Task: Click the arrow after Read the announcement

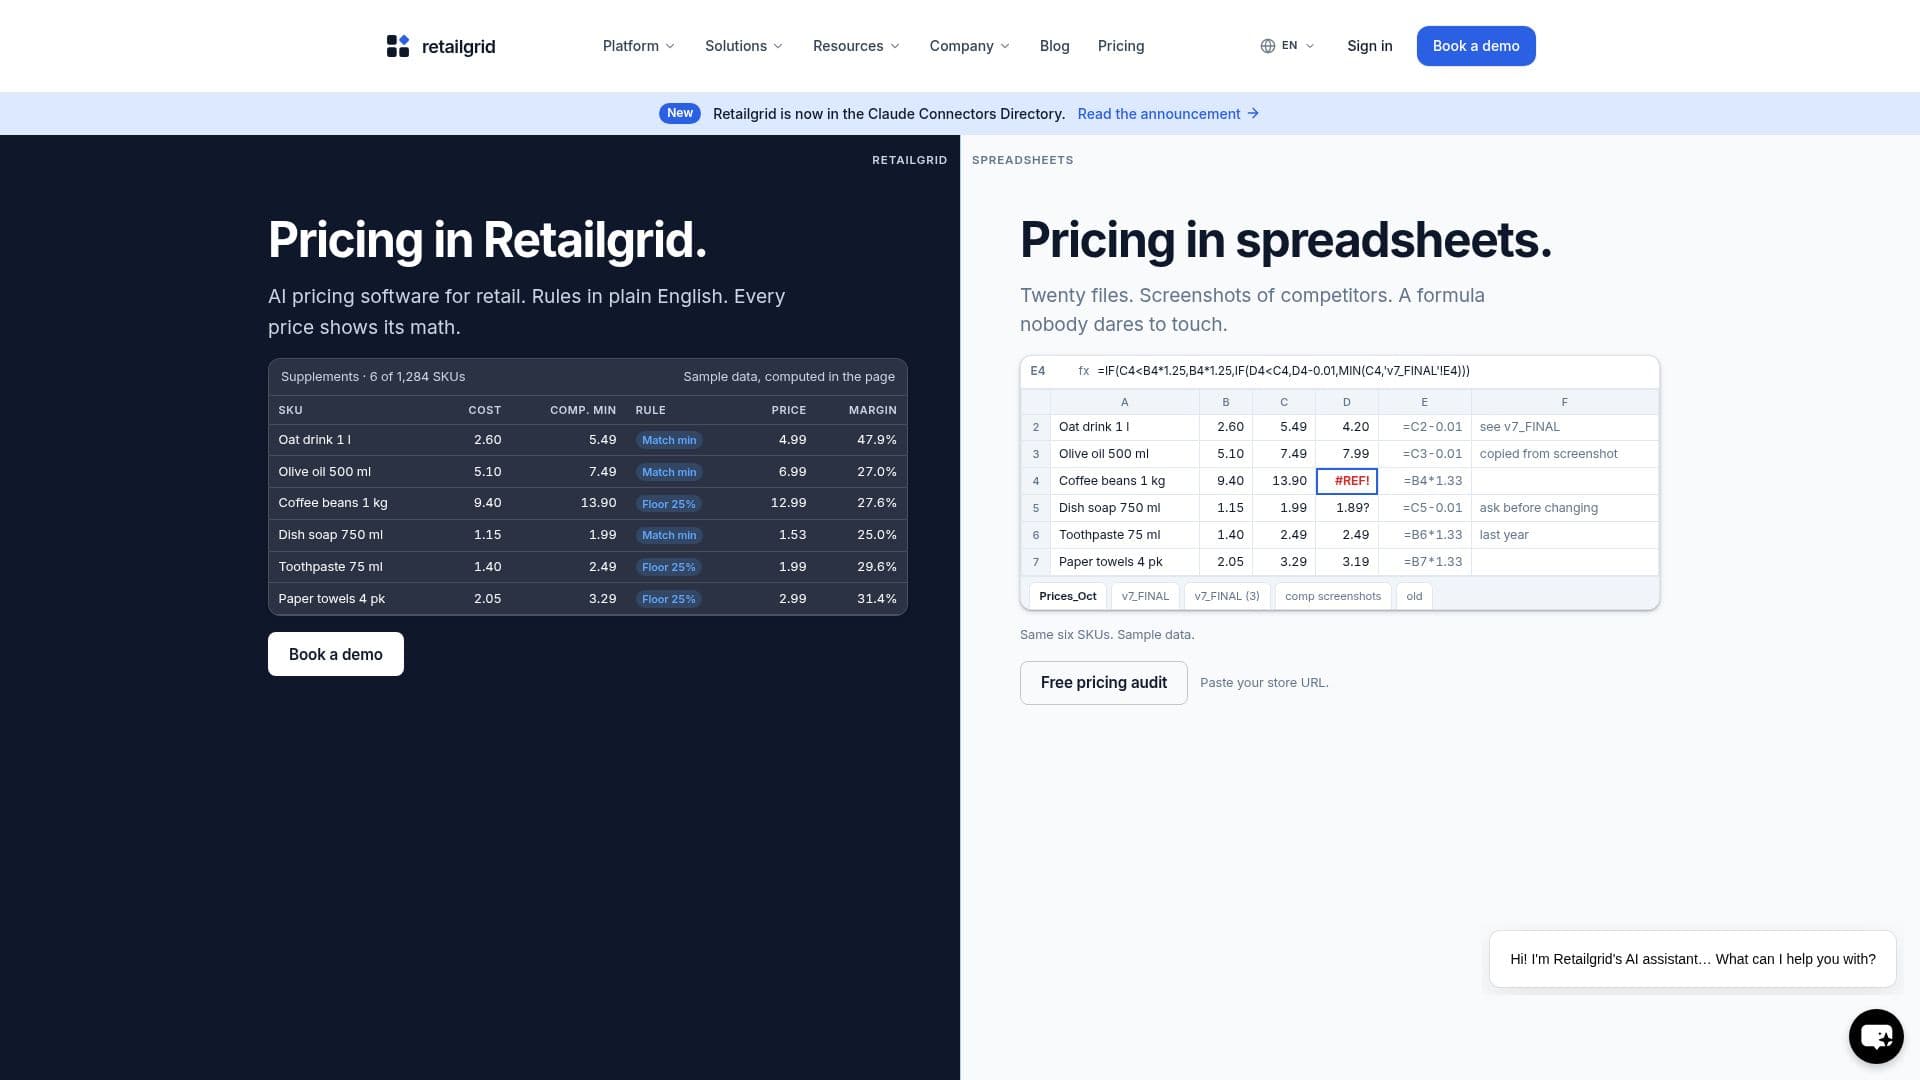Action: point(1253,114)
